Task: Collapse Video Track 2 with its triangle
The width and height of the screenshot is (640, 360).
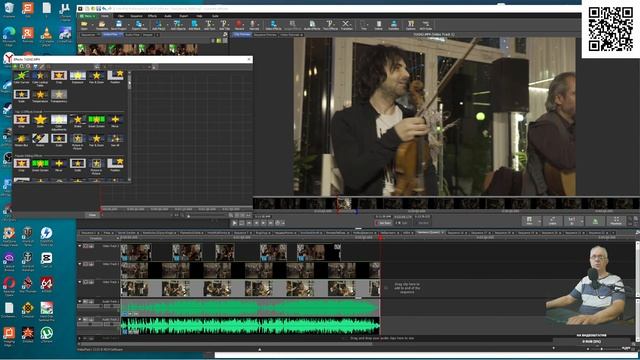Action: click(x=80, y=264)
